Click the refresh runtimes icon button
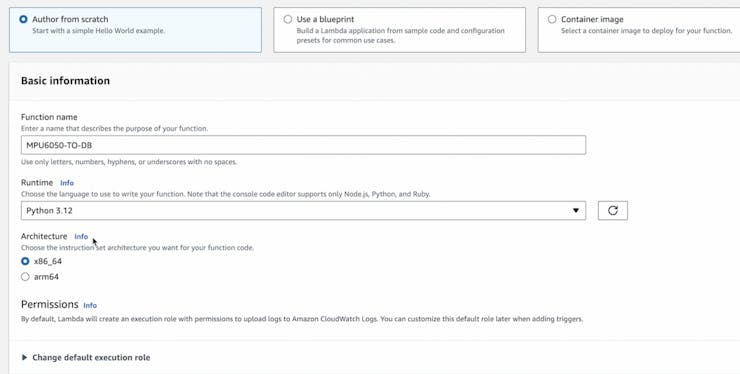Viewport: 740px width, 374px height. click(x=613, y=211)
